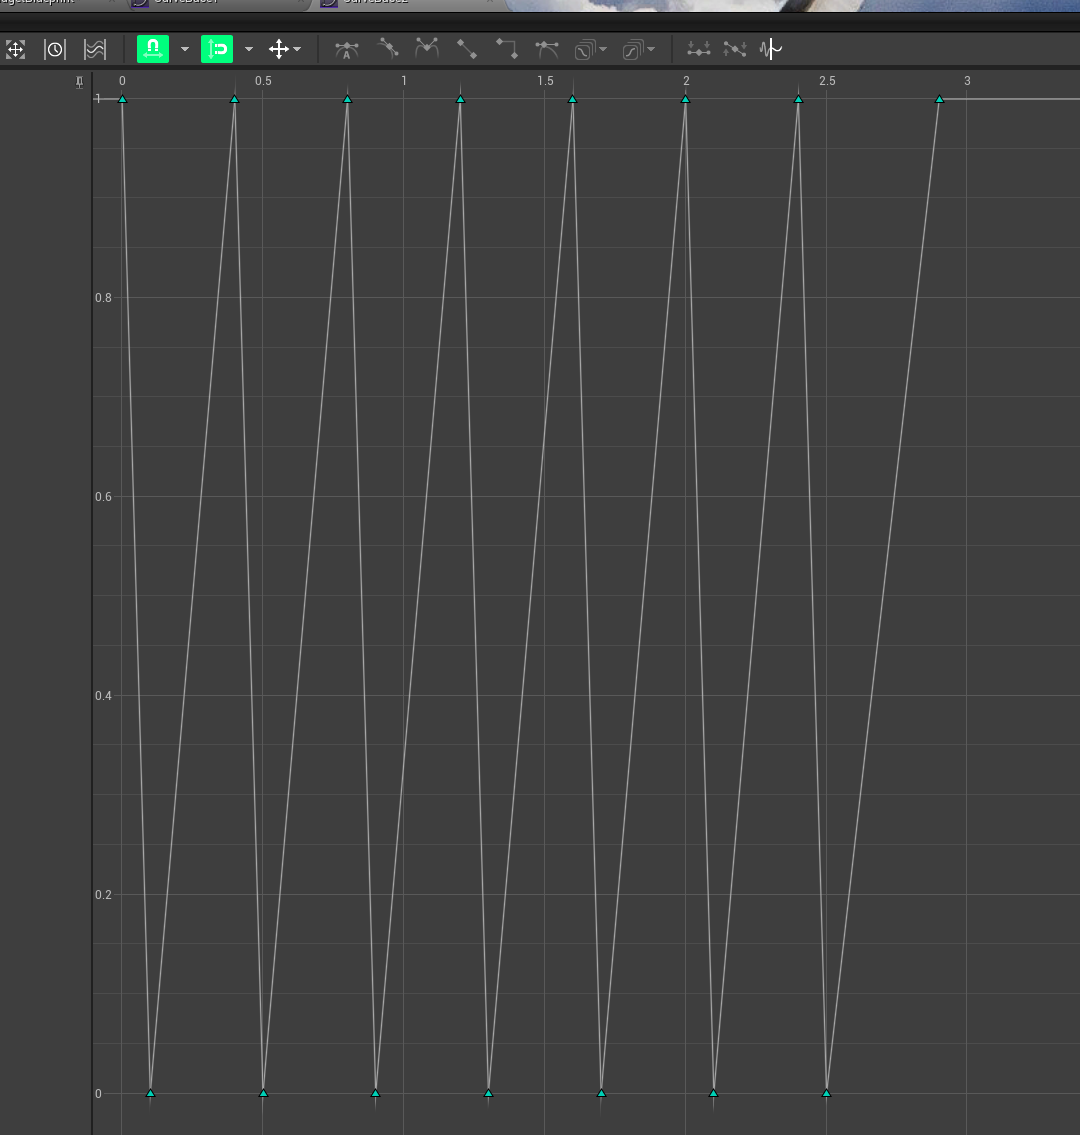This screenshot has height=1135, width=1080.
Task: Open the post-infinity extrapolation dropdown
Action: coord(638,49)
